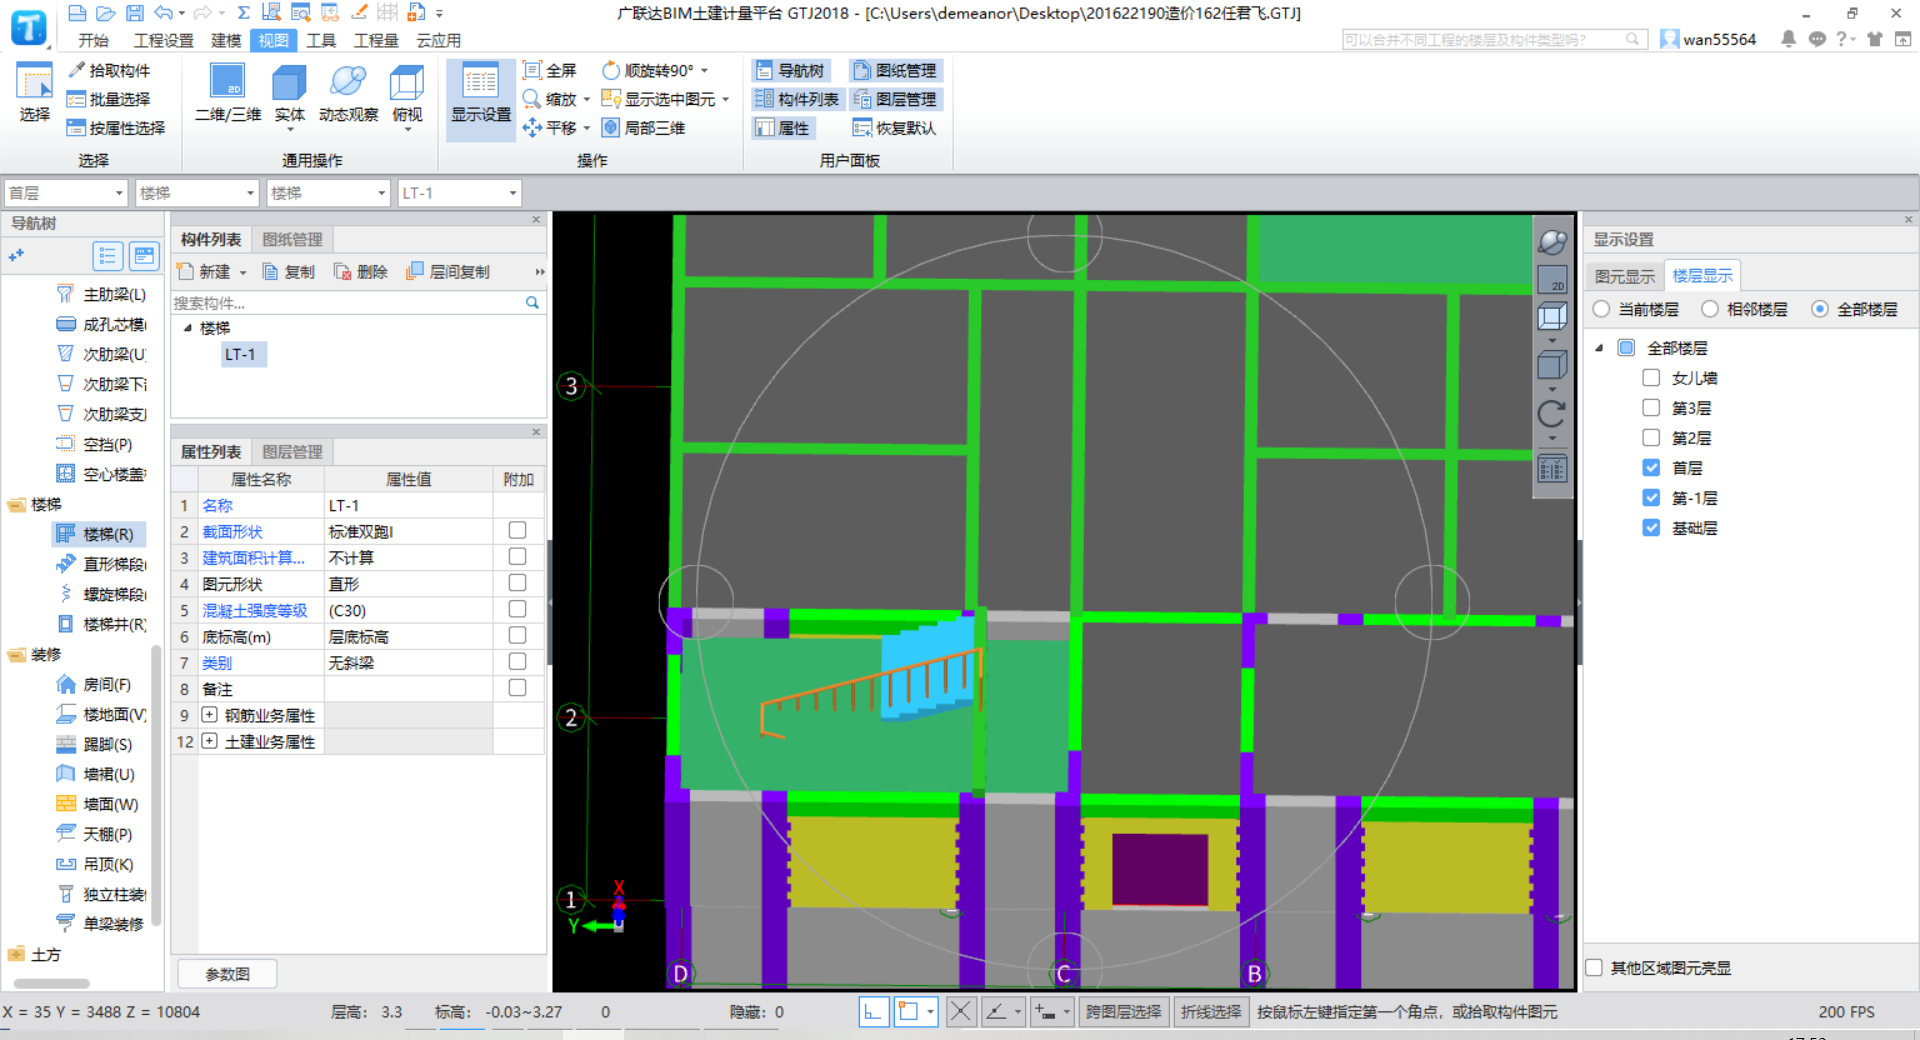This screenshot has width=1920, height=1040.
Task: Open the 云应用 ribbon tab
Action: 438,40
